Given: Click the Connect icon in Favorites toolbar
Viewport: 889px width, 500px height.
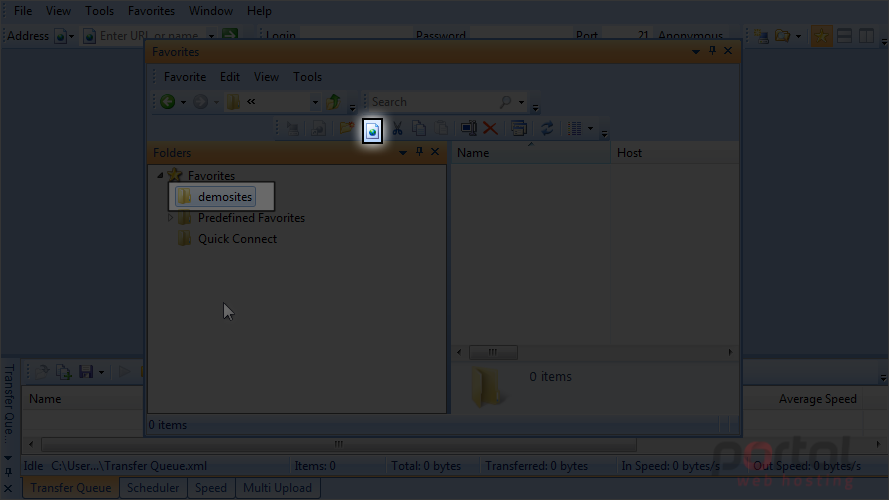Looking at the screenshot, I should coord(293,128).
